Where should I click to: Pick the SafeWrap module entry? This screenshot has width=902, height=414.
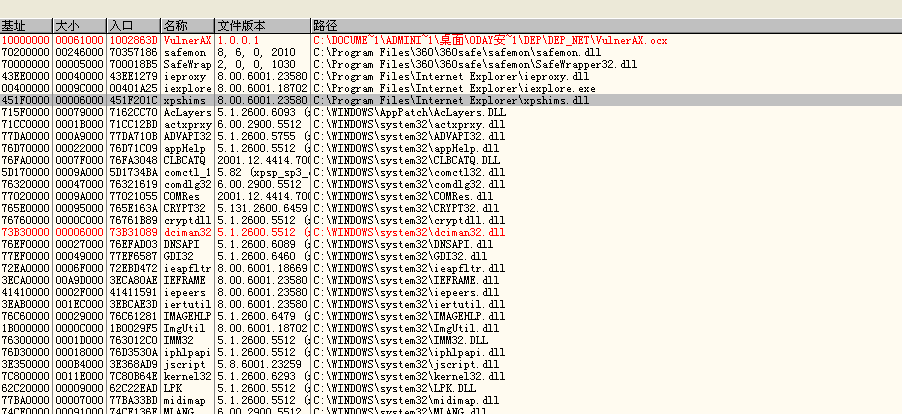tap(187, 63)
